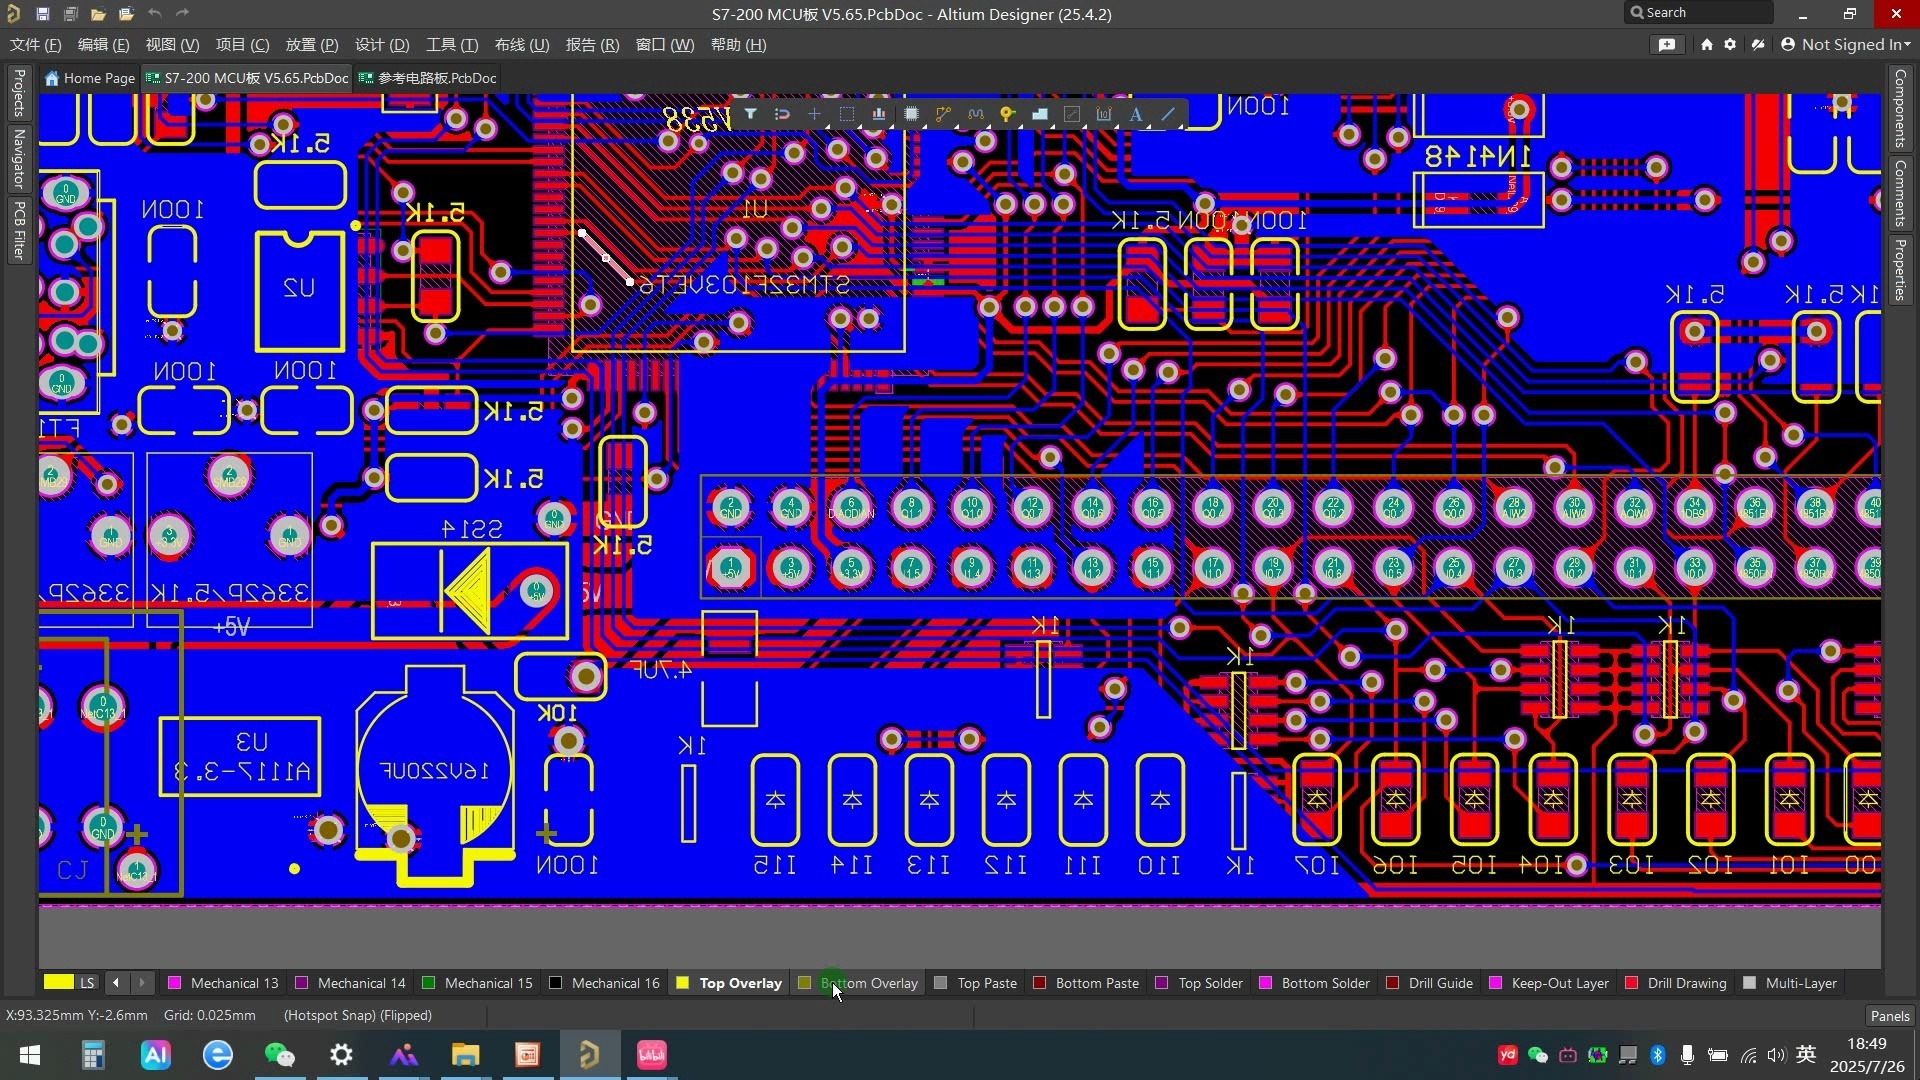The height and width of the screenshot is (1080, 1920).
Task: Open the 编辑 (E) menu
Action: pyautogui.click(x=104, y=45)
